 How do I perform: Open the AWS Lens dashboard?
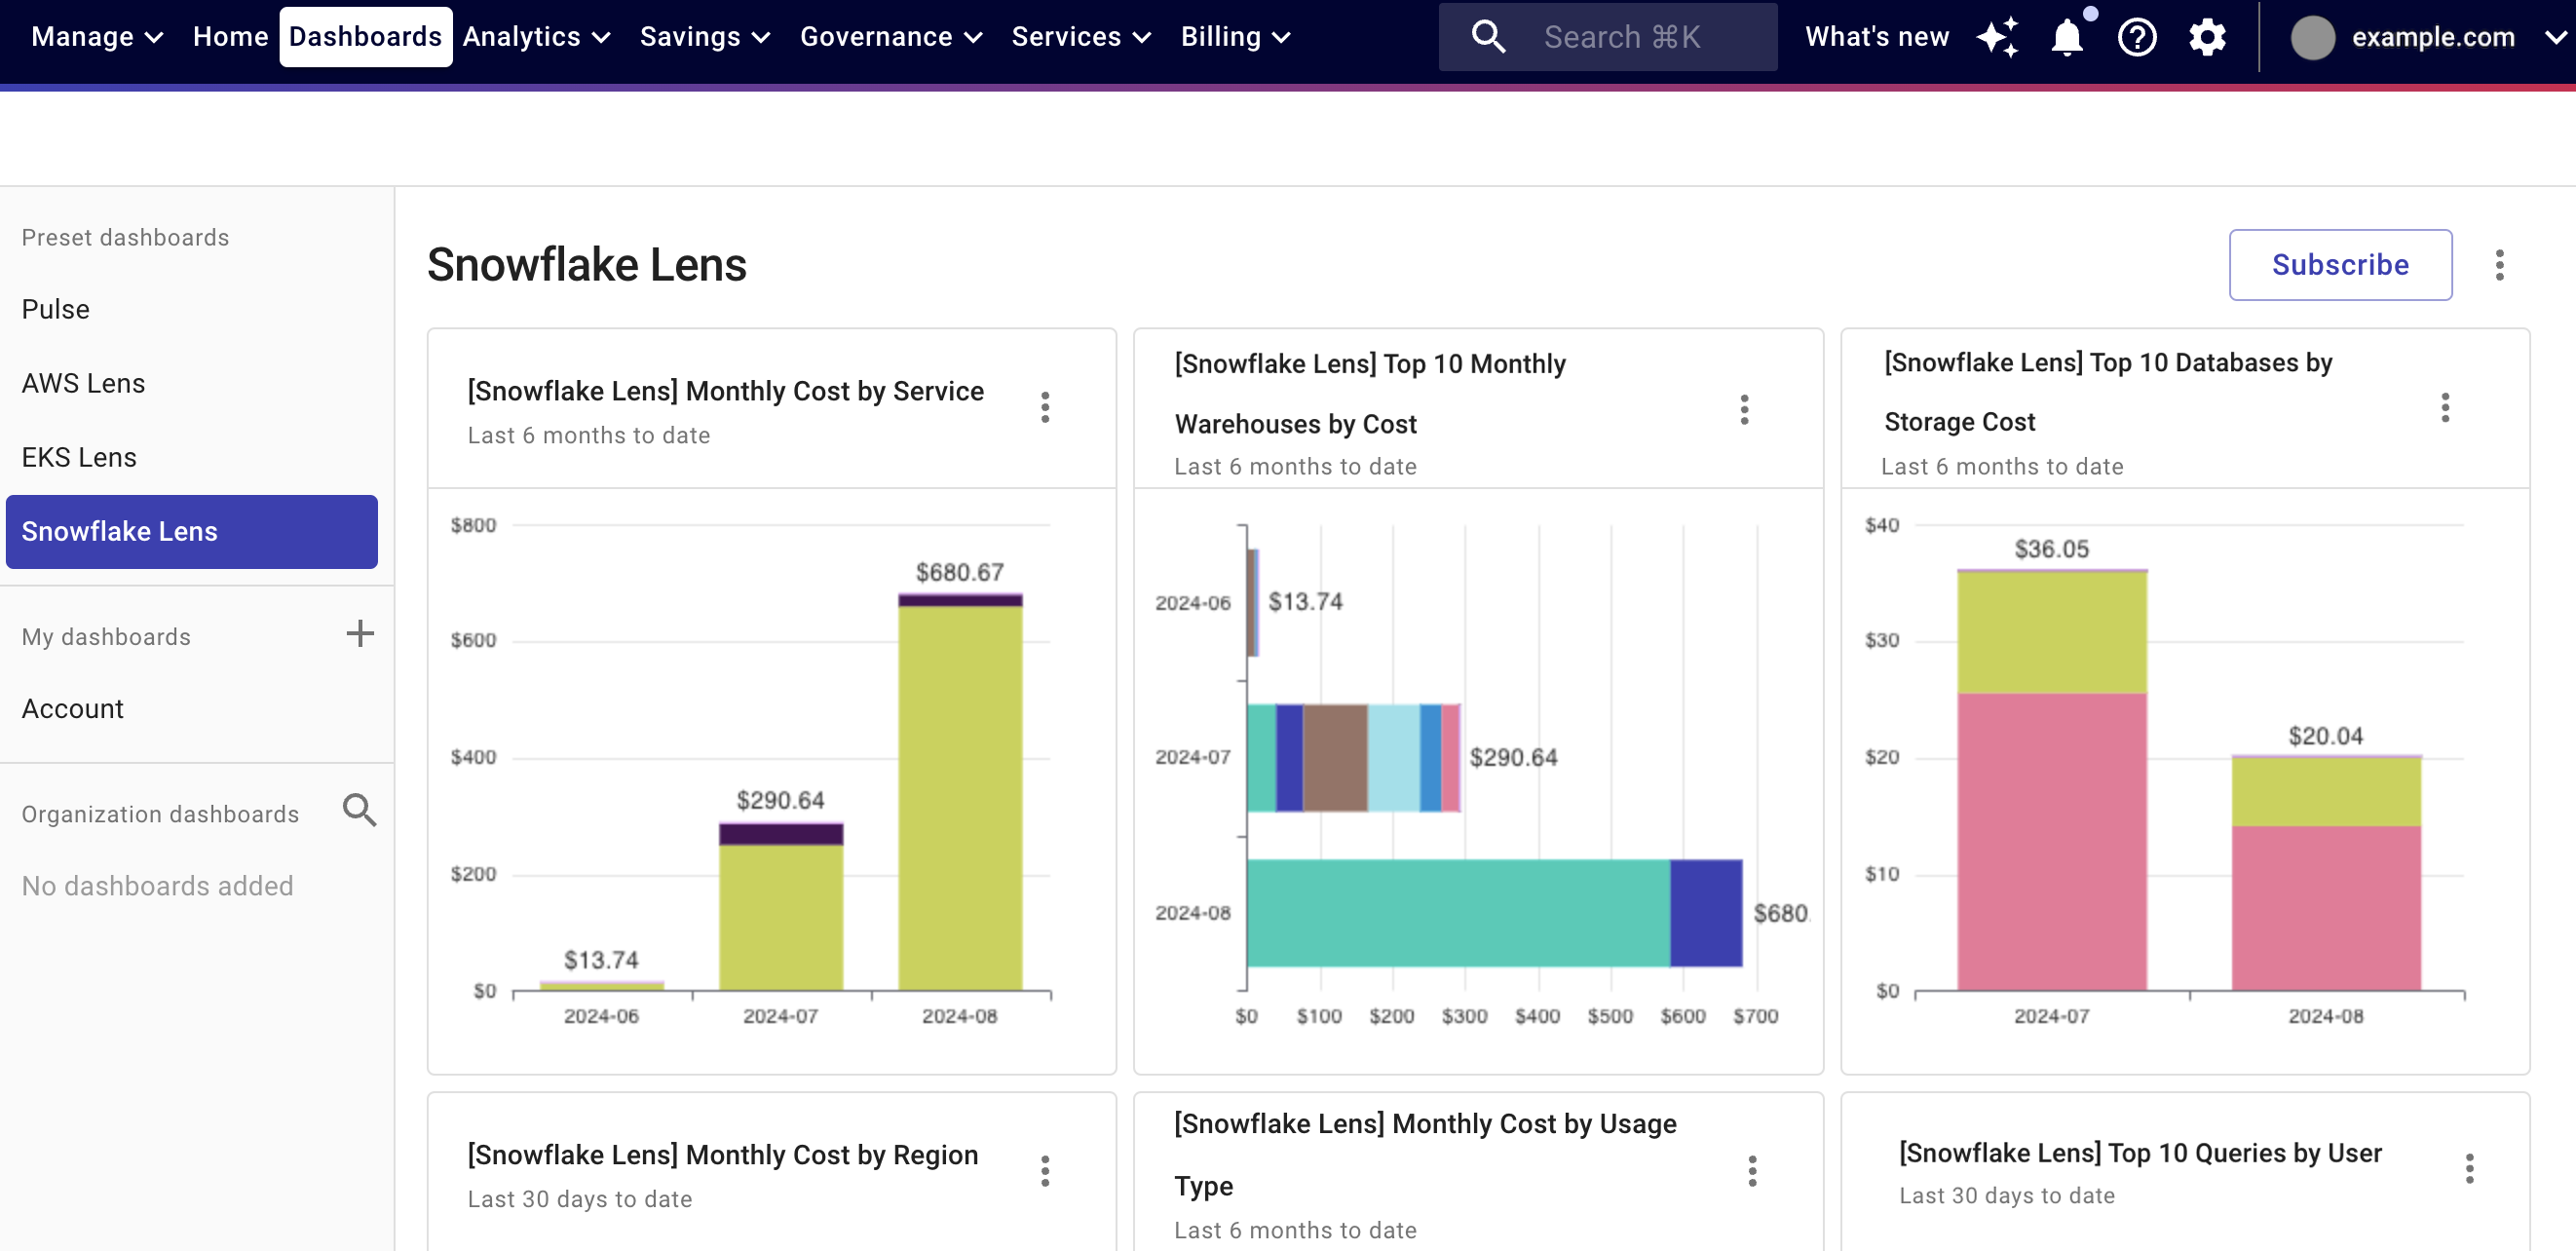tap(83, 383)
